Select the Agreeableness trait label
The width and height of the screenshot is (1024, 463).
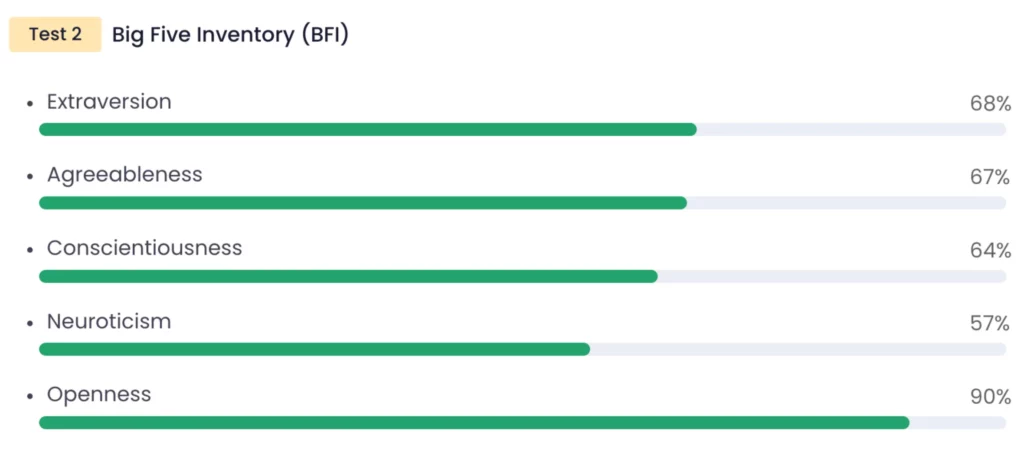point(124,175)
